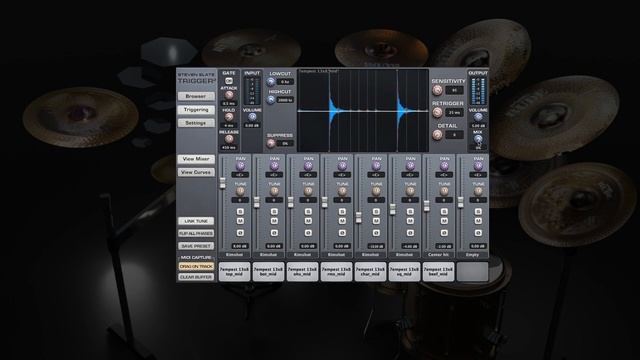Select the Tempest 13x8 beef_mid sample slot
The image size is (640, 360).
click(438, 272)
